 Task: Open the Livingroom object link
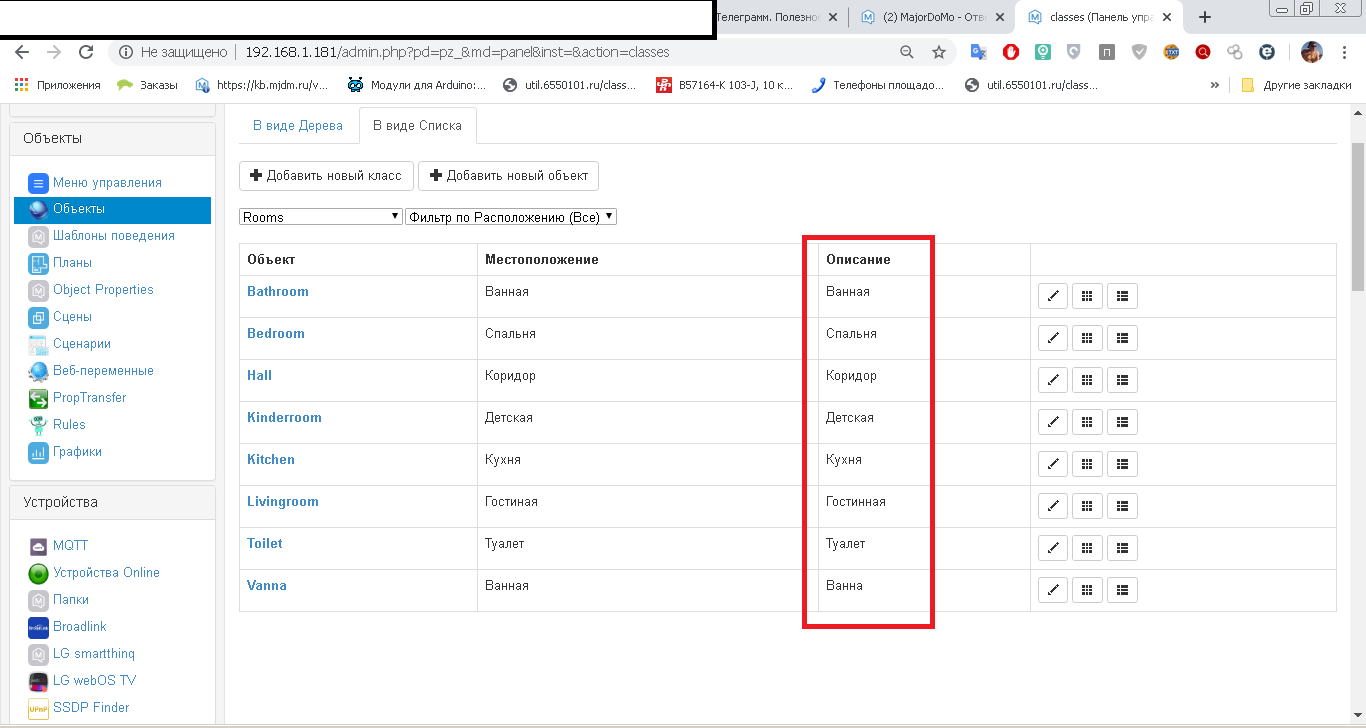283,502
